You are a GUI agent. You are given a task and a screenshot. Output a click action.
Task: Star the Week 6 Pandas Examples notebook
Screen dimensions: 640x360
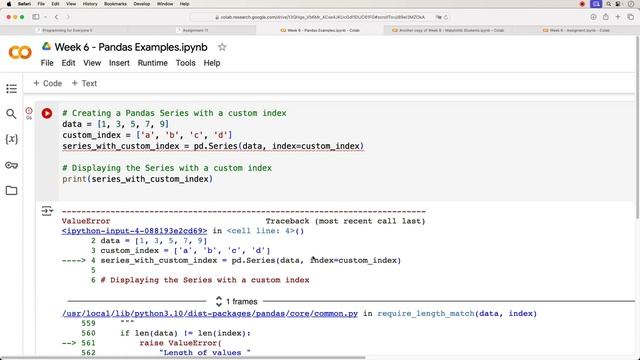[222, 47]
